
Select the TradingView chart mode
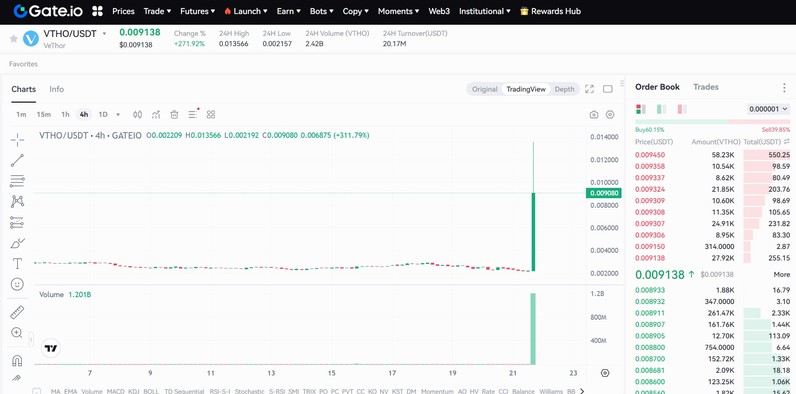coord(526,89)
